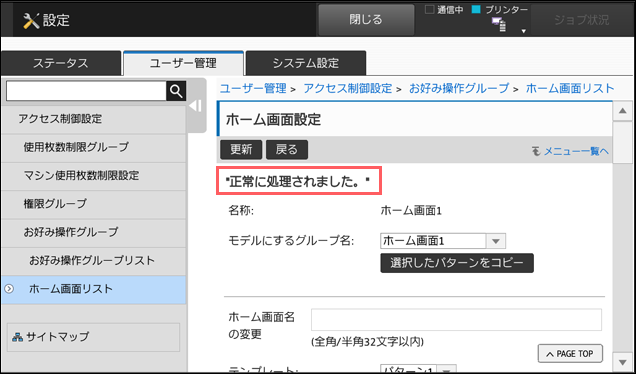Click the search magnifier icon

[176, 91]
